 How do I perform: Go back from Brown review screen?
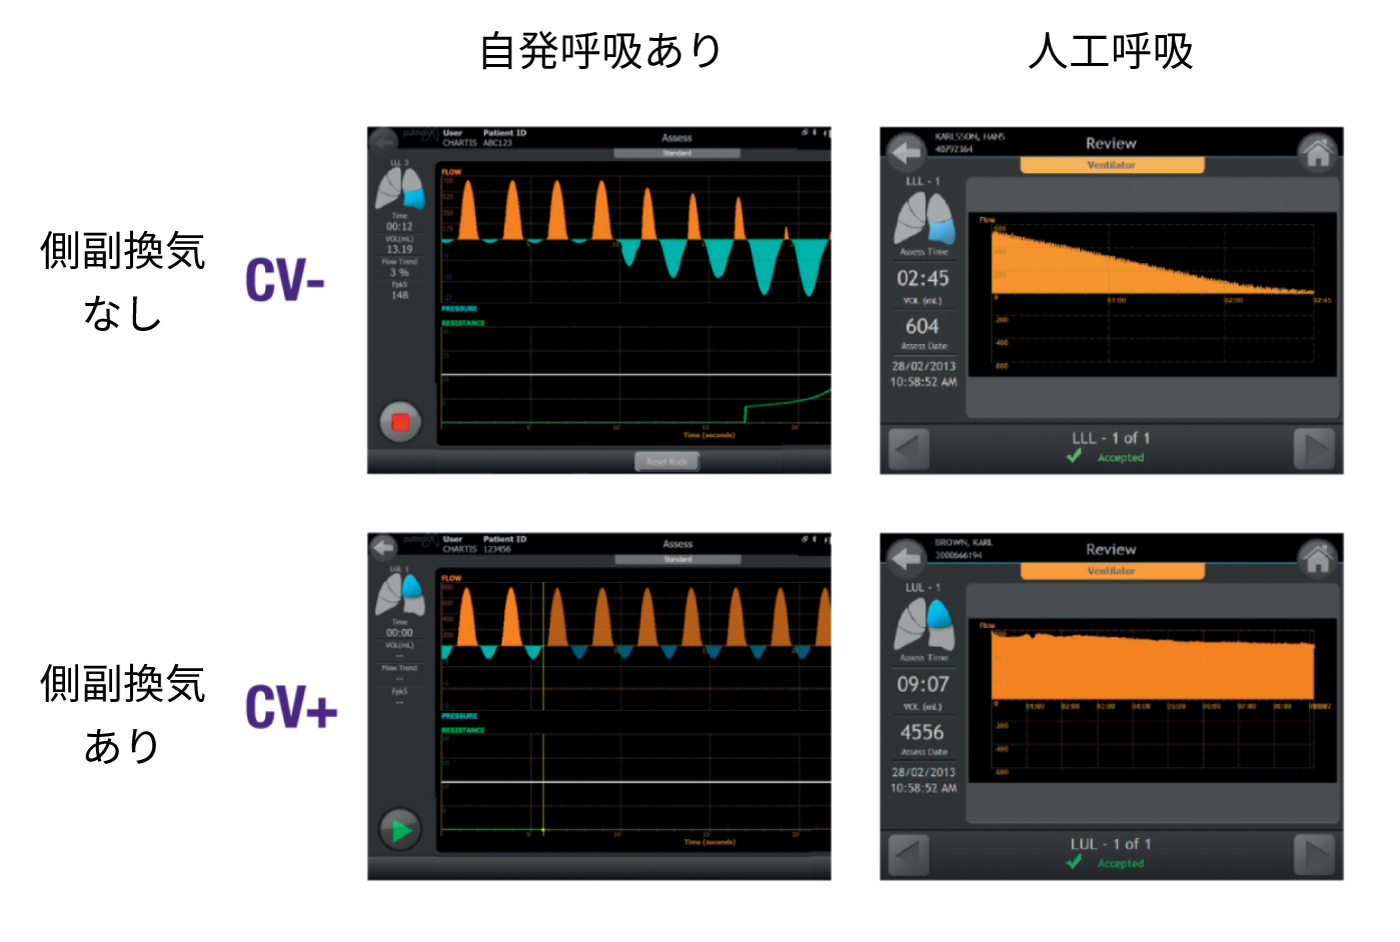pos(906,558)
